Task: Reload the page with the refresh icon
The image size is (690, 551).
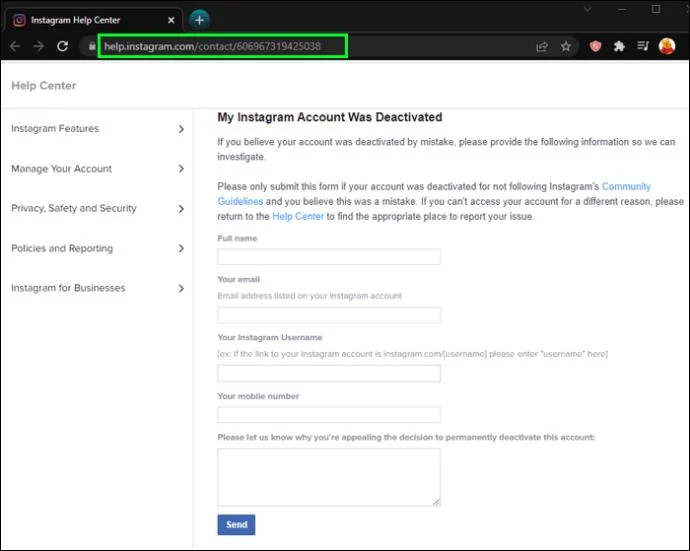Action: [62, 46]
